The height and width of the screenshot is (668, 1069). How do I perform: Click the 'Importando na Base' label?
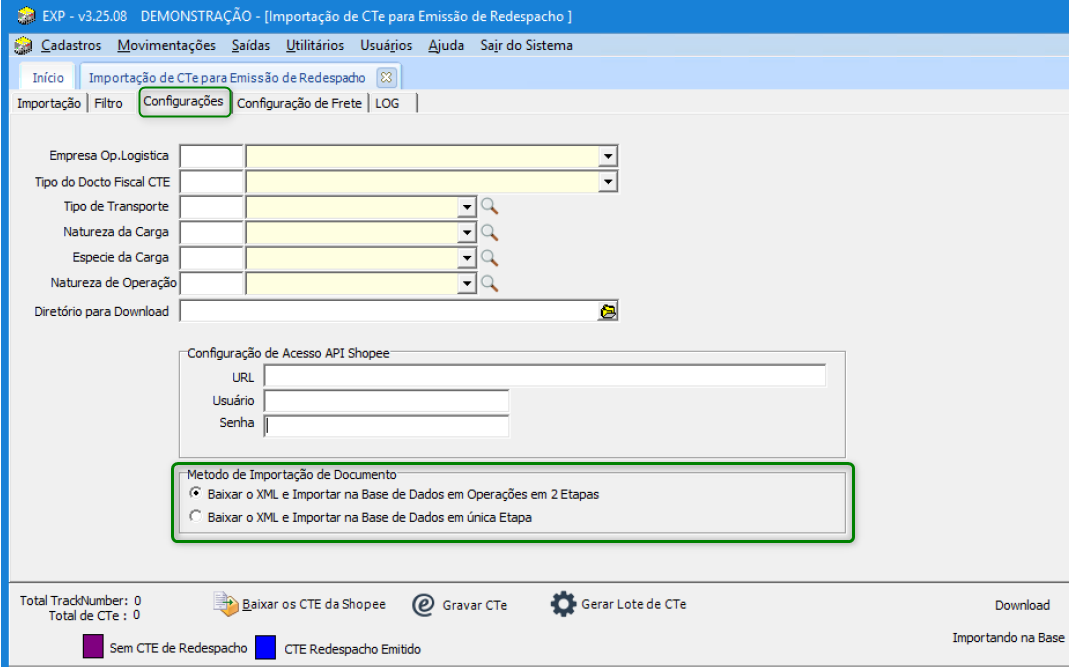pos(1008,638)
